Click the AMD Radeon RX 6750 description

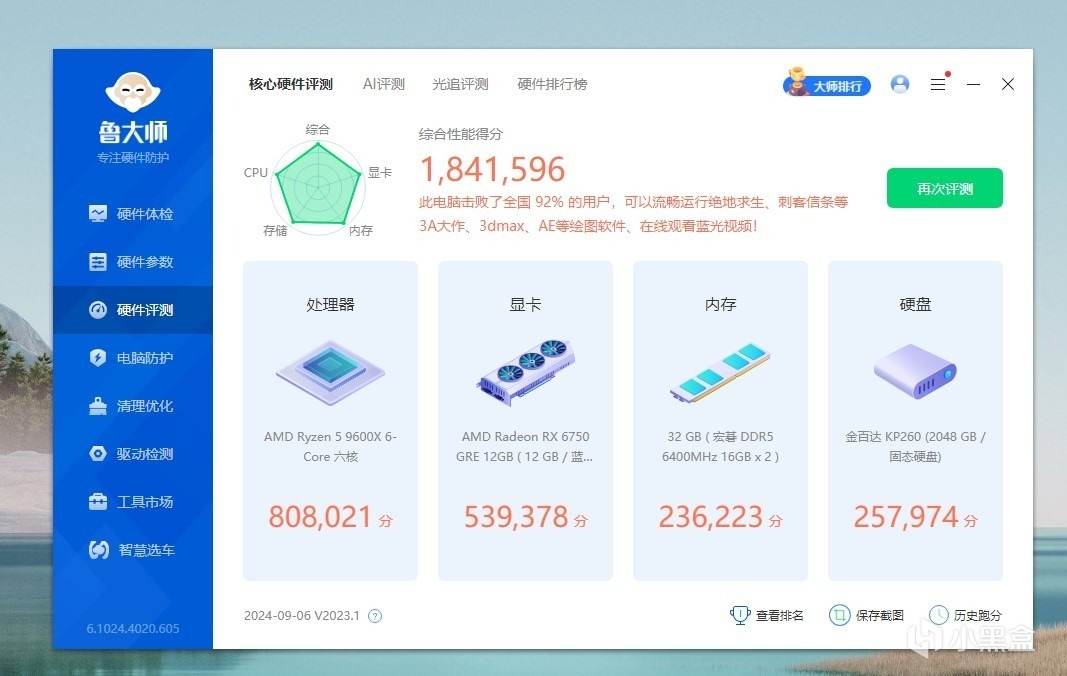(525, 447)
